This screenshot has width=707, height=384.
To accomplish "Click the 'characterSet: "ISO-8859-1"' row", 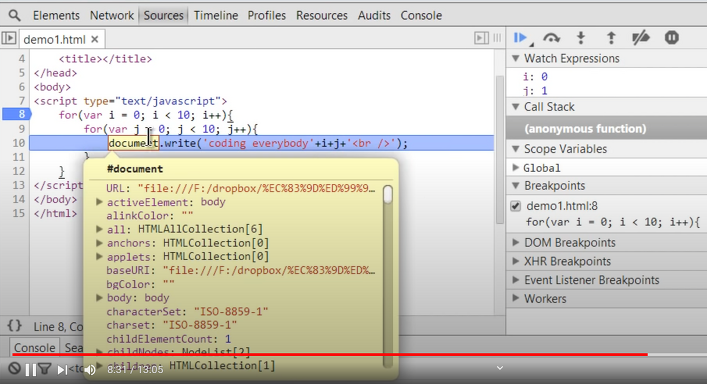I will (187, 311).
